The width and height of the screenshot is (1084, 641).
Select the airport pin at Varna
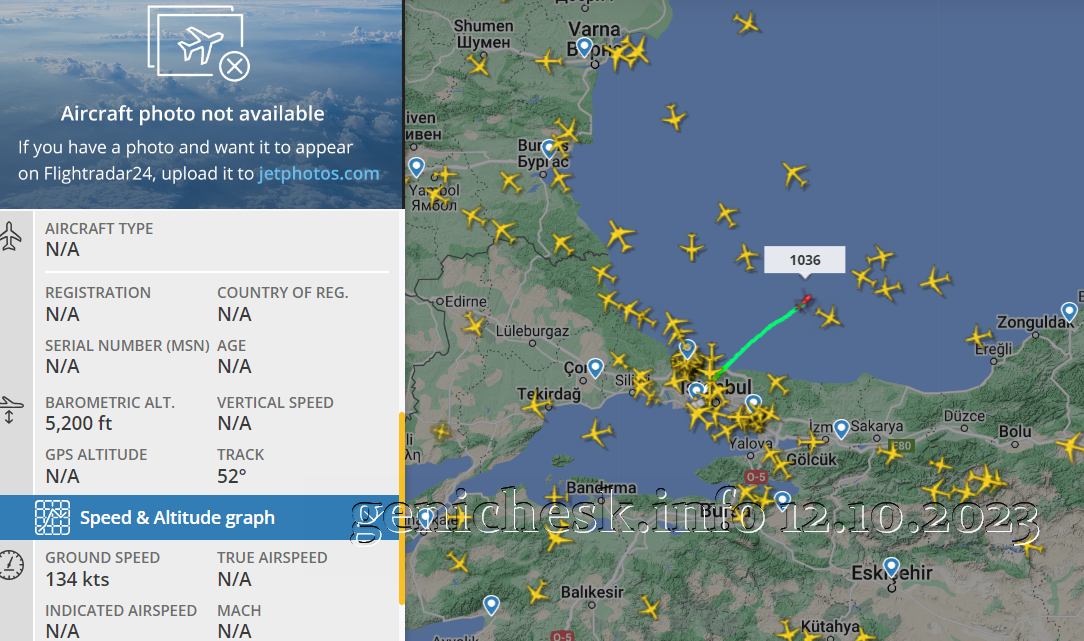coord(584,47)
